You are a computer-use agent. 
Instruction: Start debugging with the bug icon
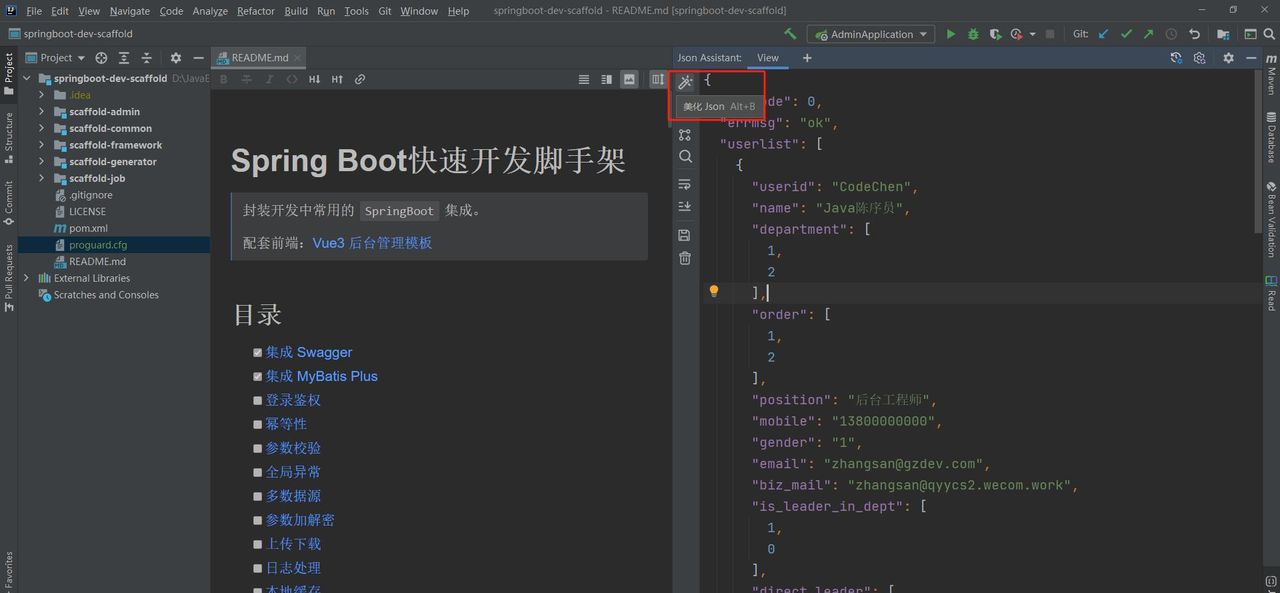[971, 33]
